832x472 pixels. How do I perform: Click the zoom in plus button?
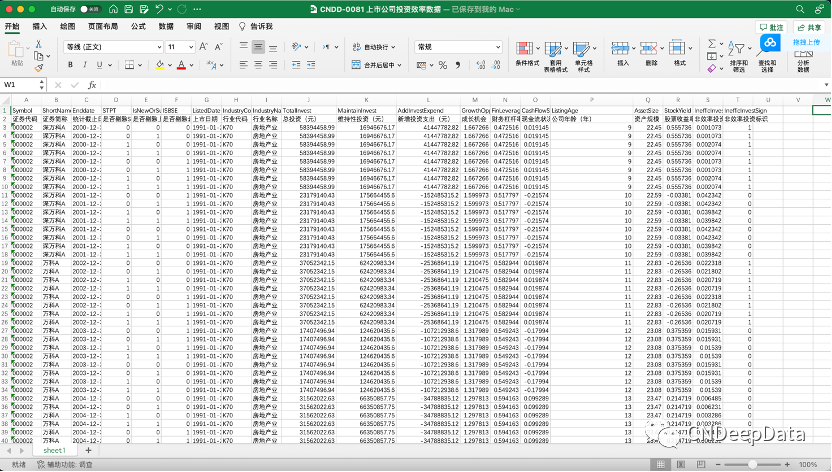pyautogui.click(x=788, y=464)
